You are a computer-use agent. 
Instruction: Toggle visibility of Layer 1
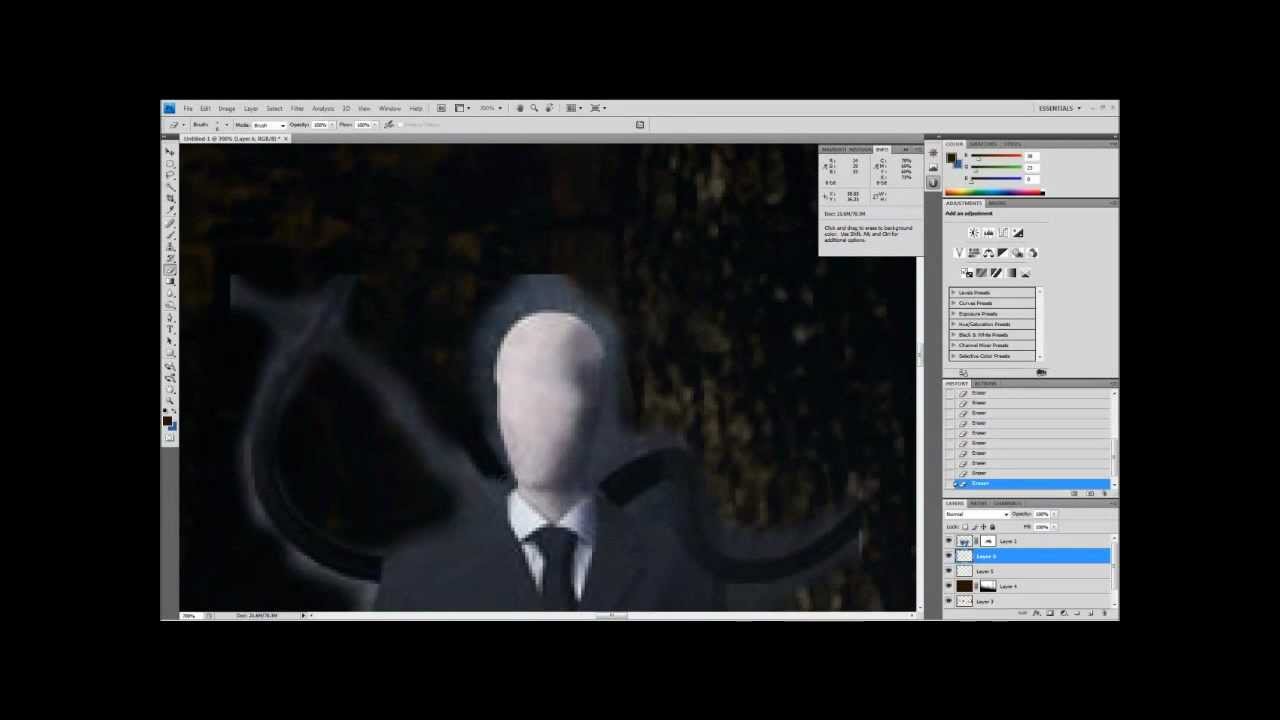949,541
